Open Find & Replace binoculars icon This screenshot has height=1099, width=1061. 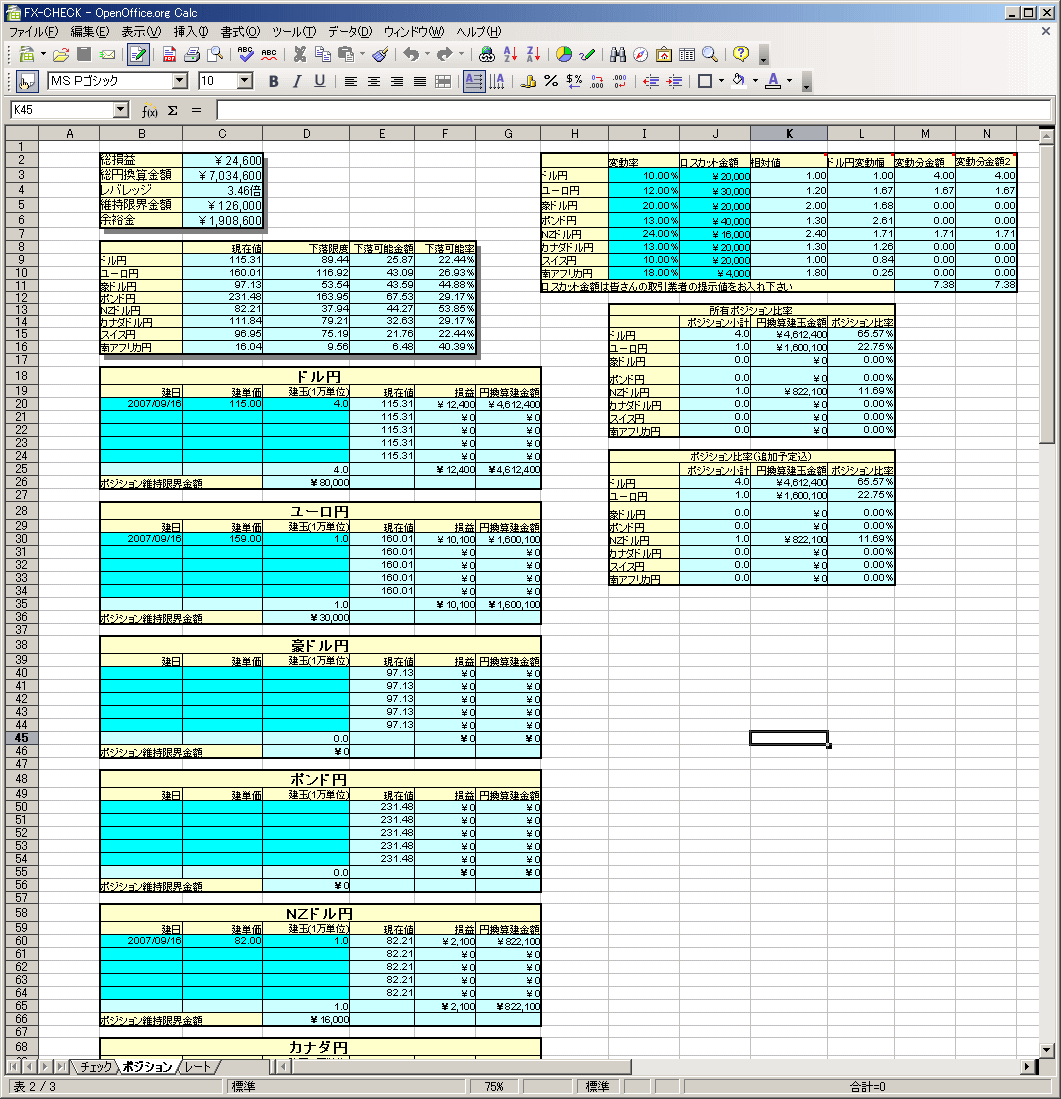pyautogui.click(x=617, y=54)
